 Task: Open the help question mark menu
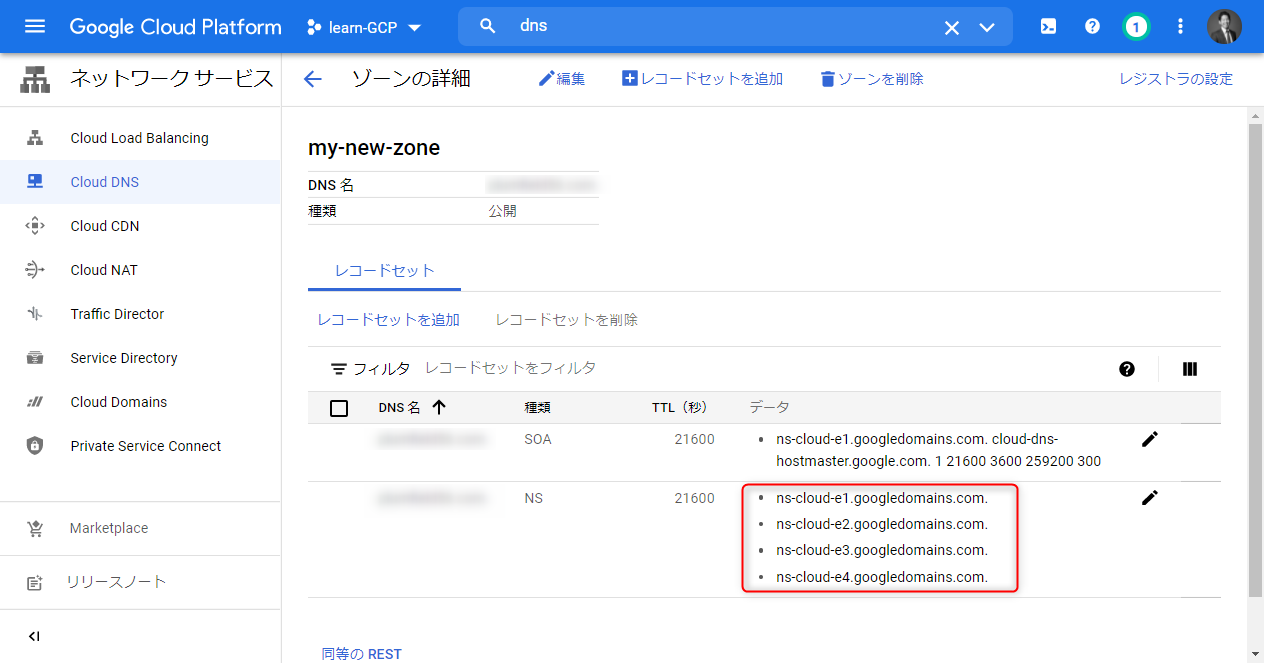[x=1092, y=27]
